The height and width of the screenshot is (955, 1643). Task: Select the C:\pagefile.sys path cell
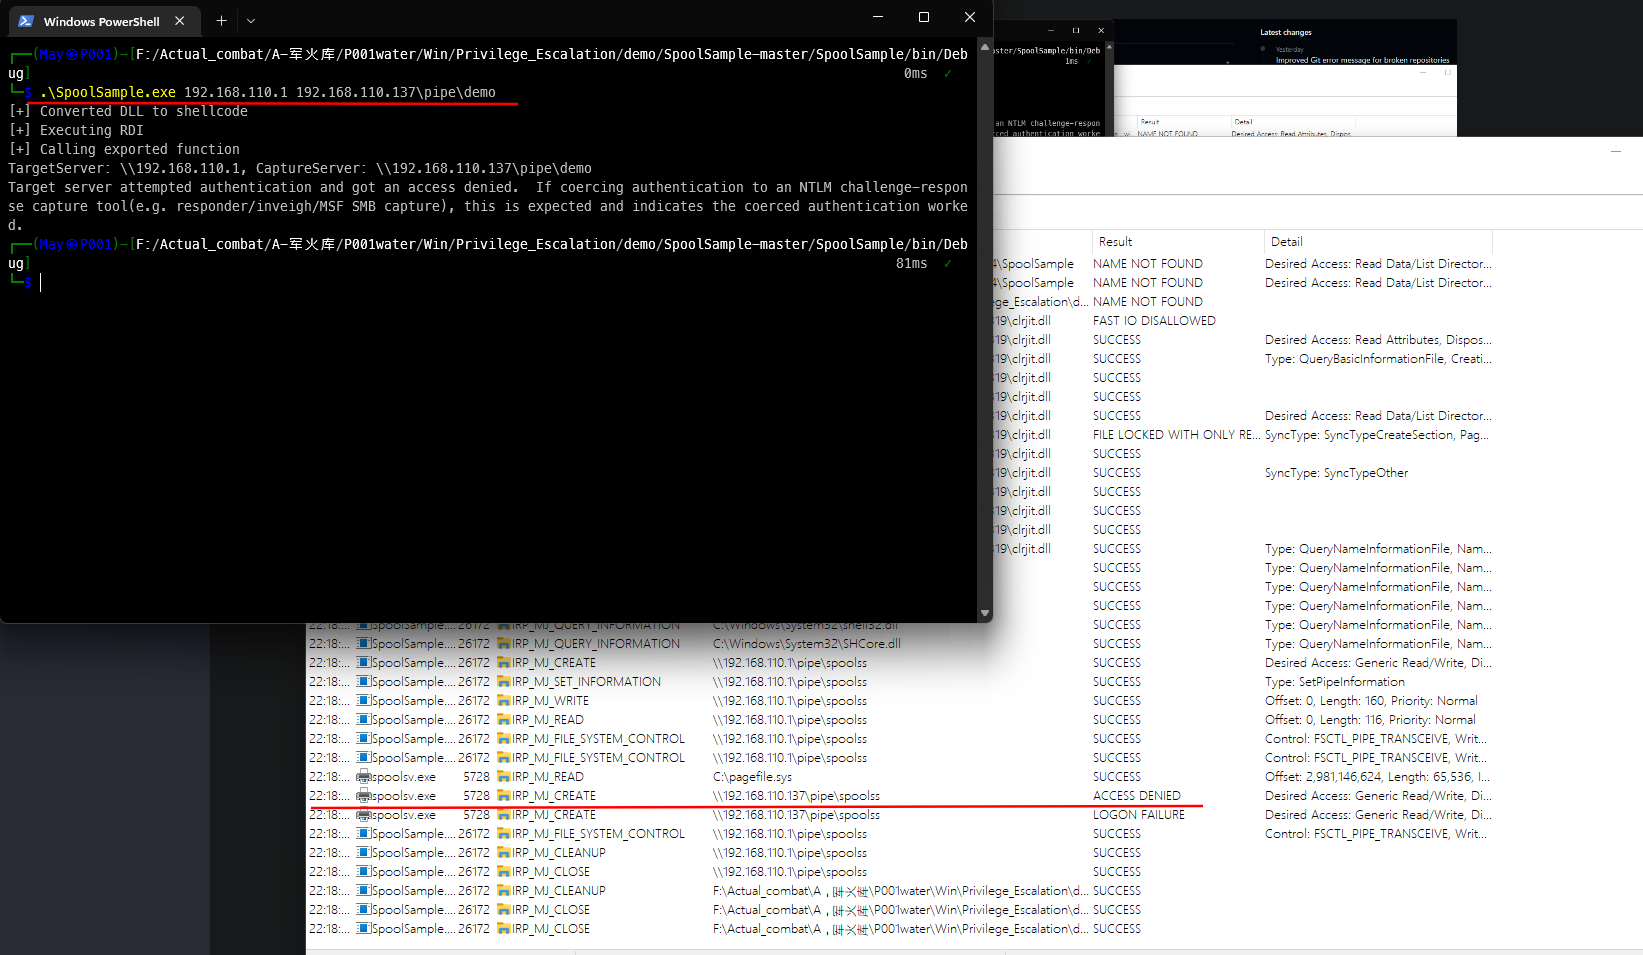coord(752,777)
